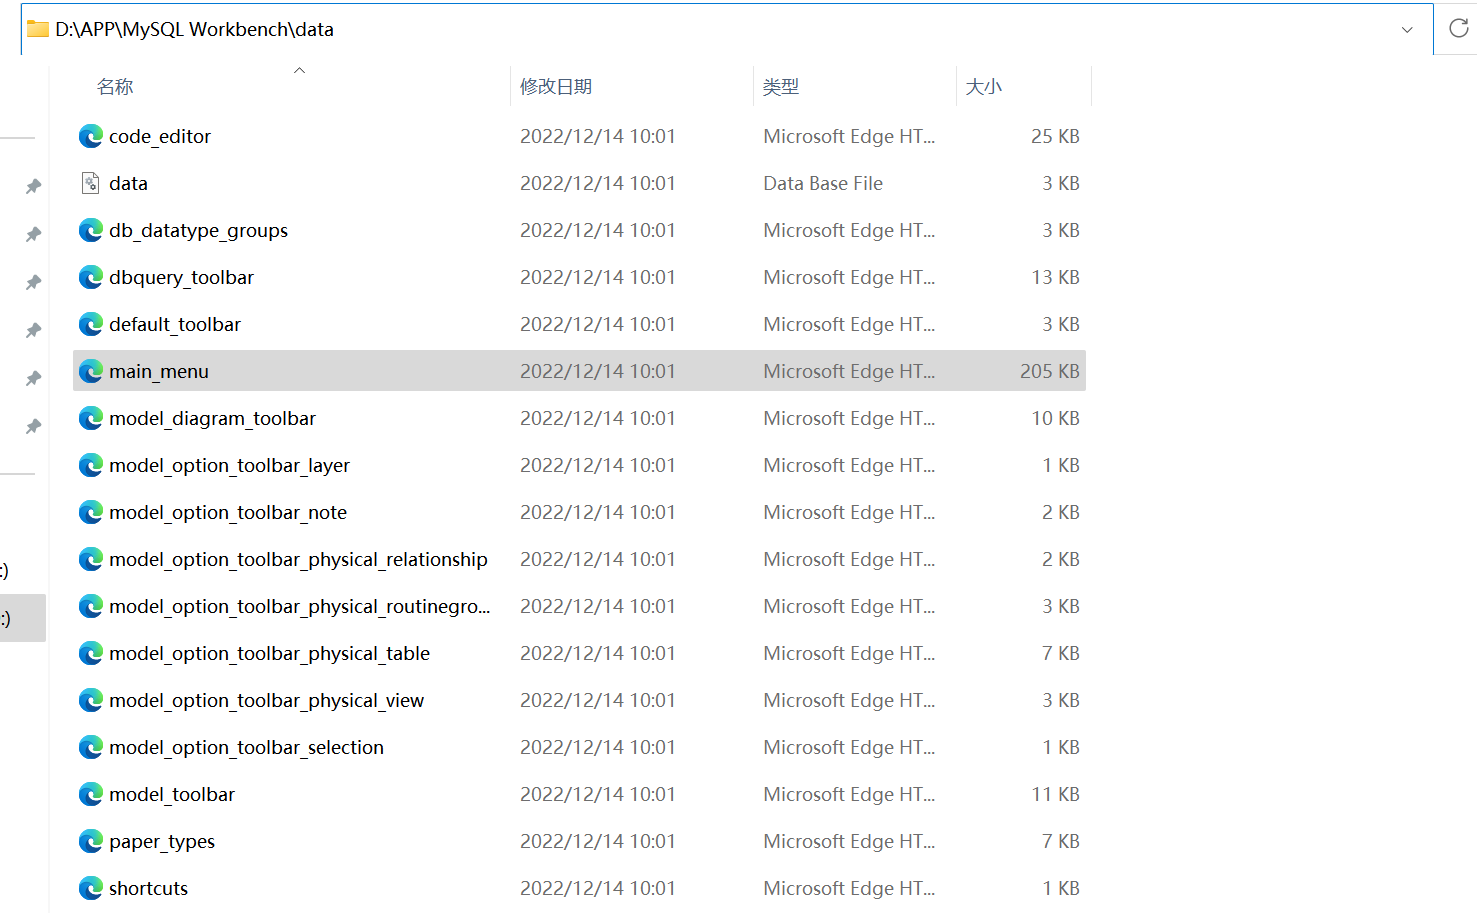Click the Data Base File type text
1477x913 pixels.
click(823, 183)
